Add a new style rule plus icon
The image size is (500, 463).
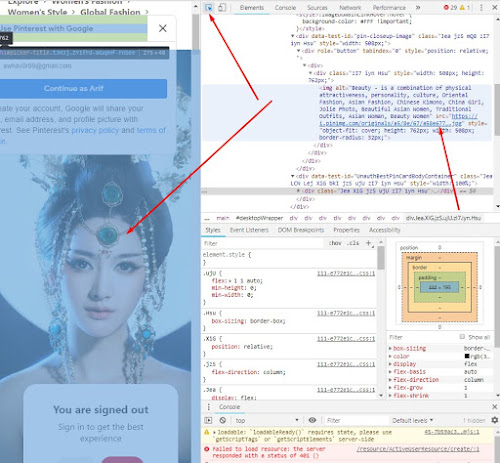point(369,243)
